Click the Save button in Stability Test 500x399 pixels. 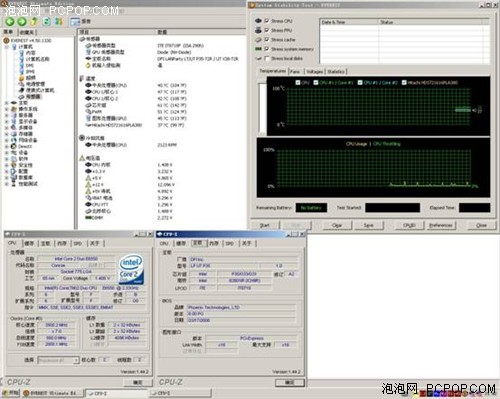[369, 225]
